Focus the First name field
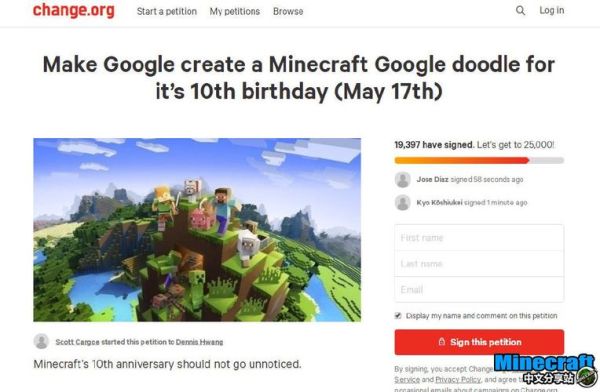Image resolution: width=600 pixels, height=392 pixels. [479, 238]
